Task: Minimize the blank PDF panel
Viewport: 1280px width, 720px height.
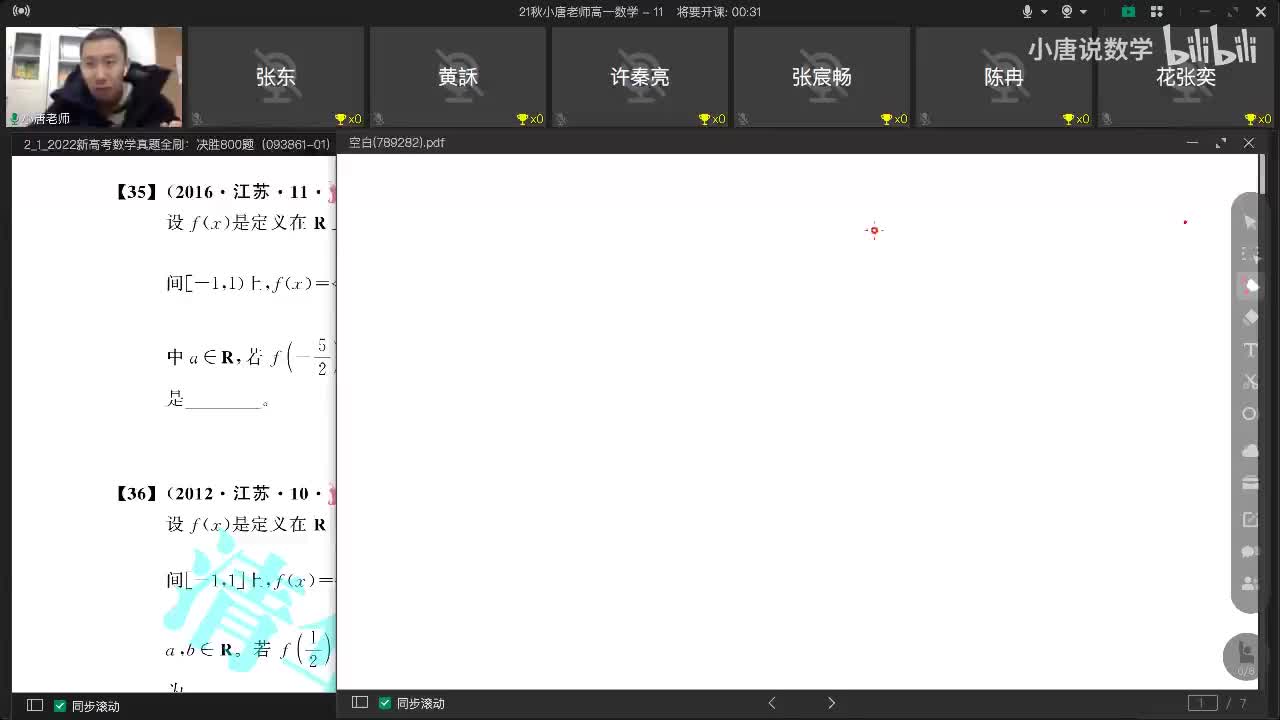Action: [x=1192, y=143]
